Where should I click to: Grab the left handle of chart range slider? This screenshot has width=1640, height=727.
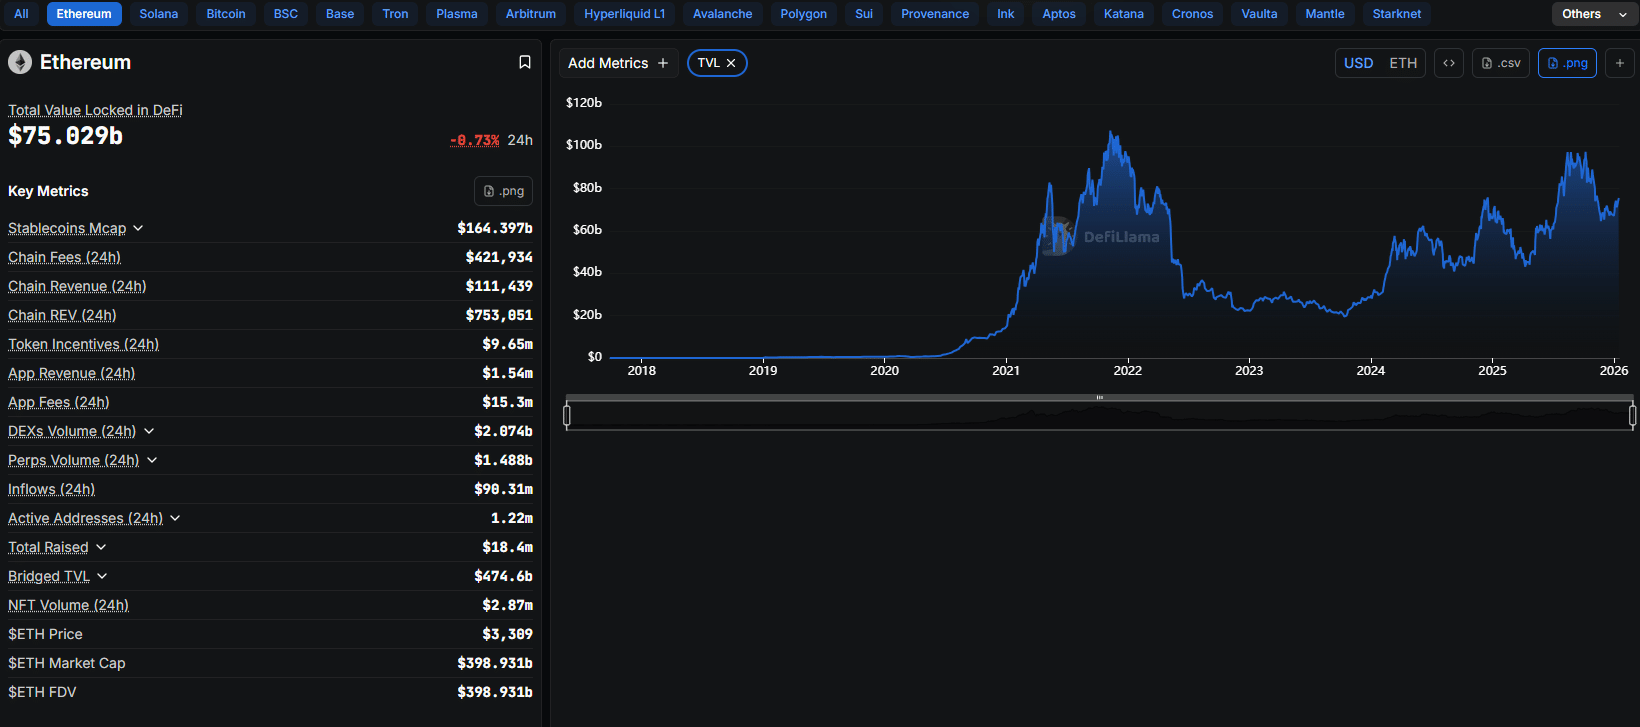click(567, 415)
